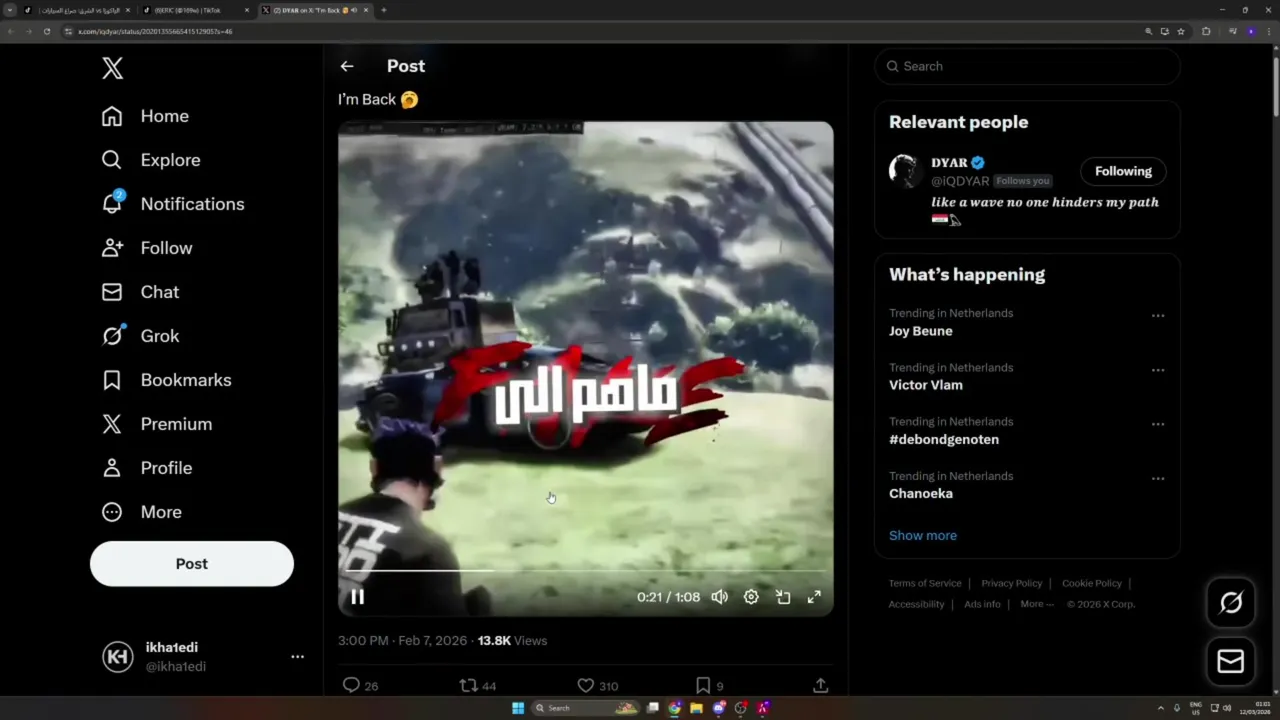This screenshot has height=720, width=1280.
Task: Bookmark this page with the star icon
Action: click(1181, 31)
